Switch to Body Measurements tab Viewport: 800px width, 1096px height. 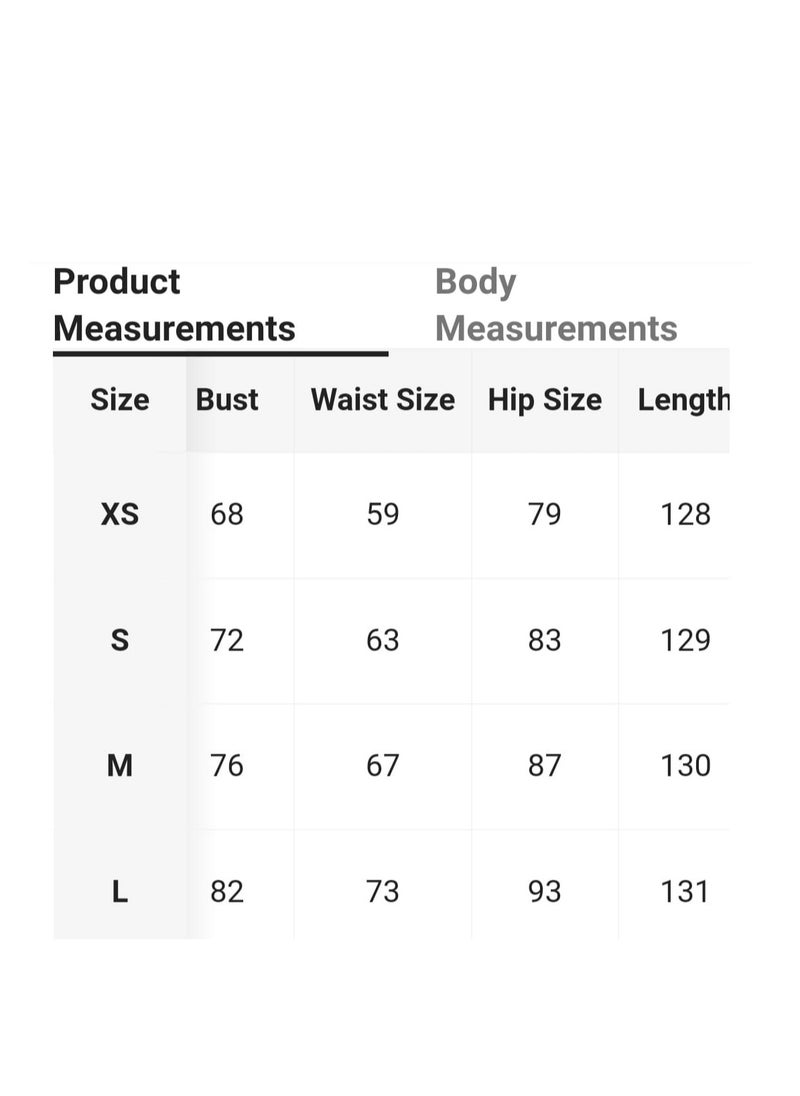[555, 305]
